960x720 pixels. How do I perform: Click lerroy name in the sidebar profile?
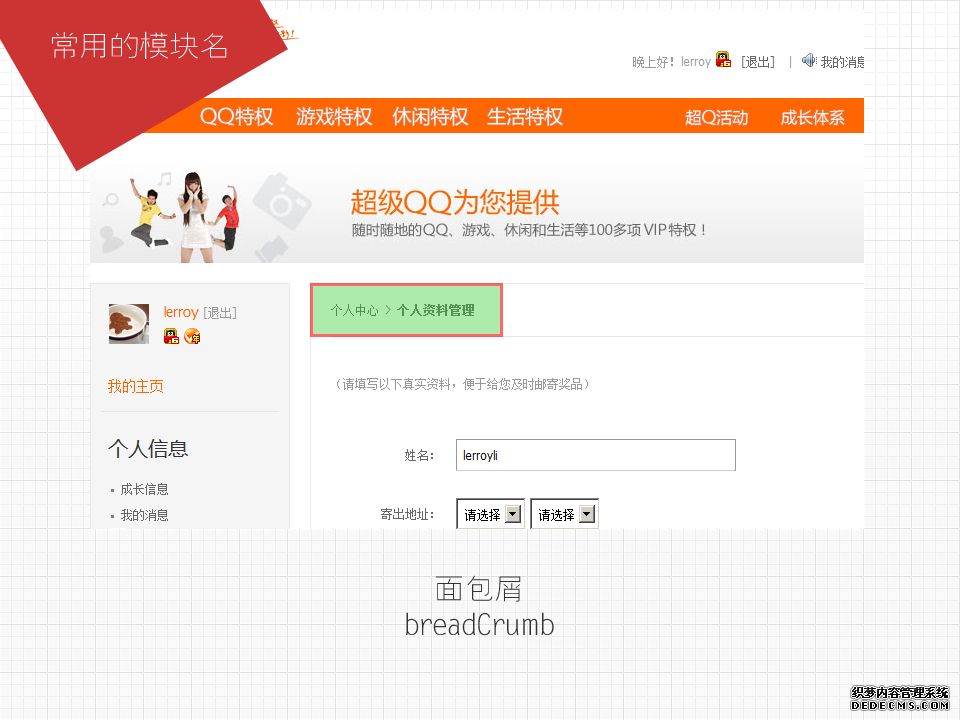181,312
